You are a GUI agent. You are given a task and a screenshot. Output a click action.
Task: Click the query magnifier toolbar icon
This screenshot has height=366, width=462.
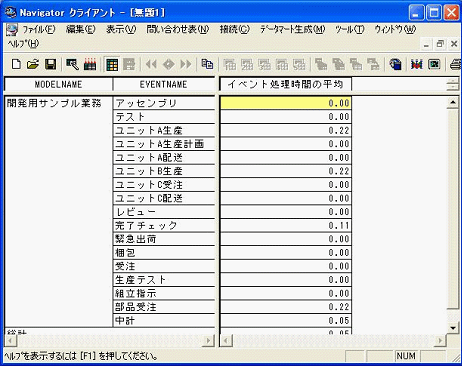72,64
